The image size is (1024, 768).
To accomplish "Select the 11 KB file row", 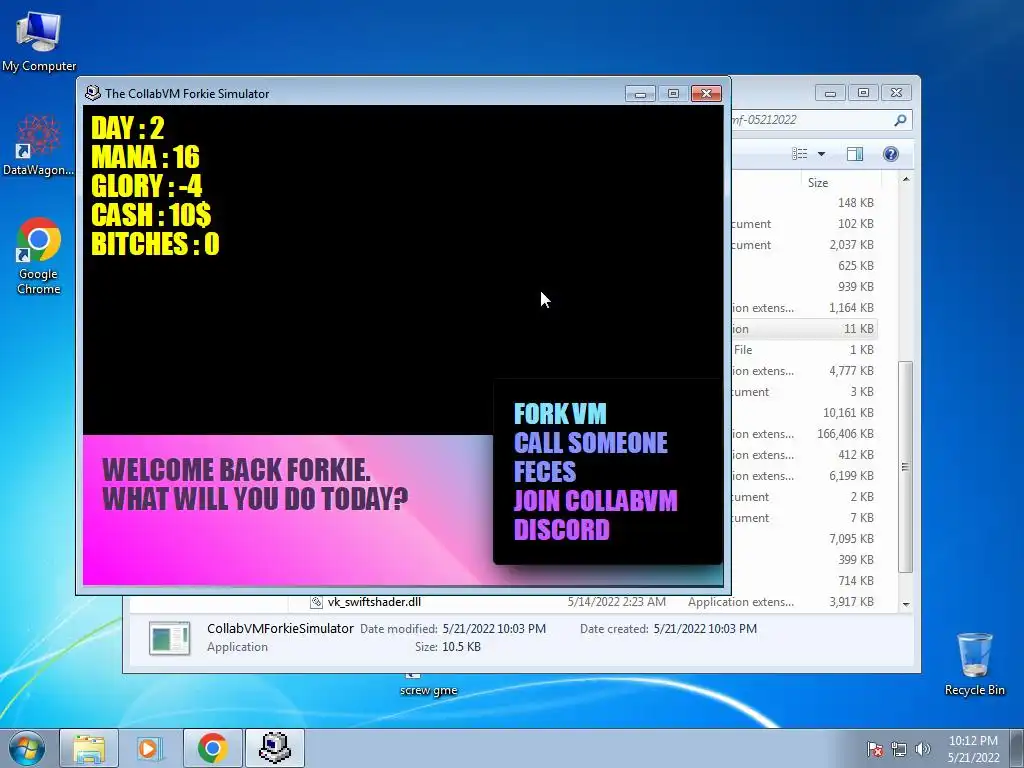I will (x=804, y=328).
